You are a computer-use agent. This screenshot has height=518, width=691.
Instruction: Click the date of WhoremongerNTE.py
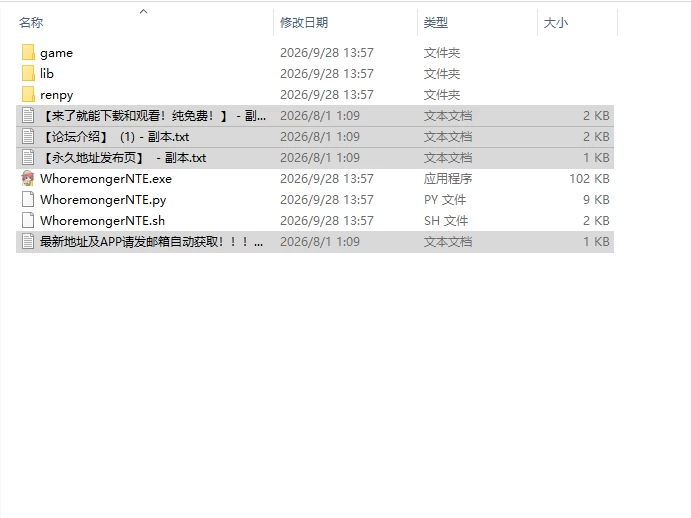point(327,200)
